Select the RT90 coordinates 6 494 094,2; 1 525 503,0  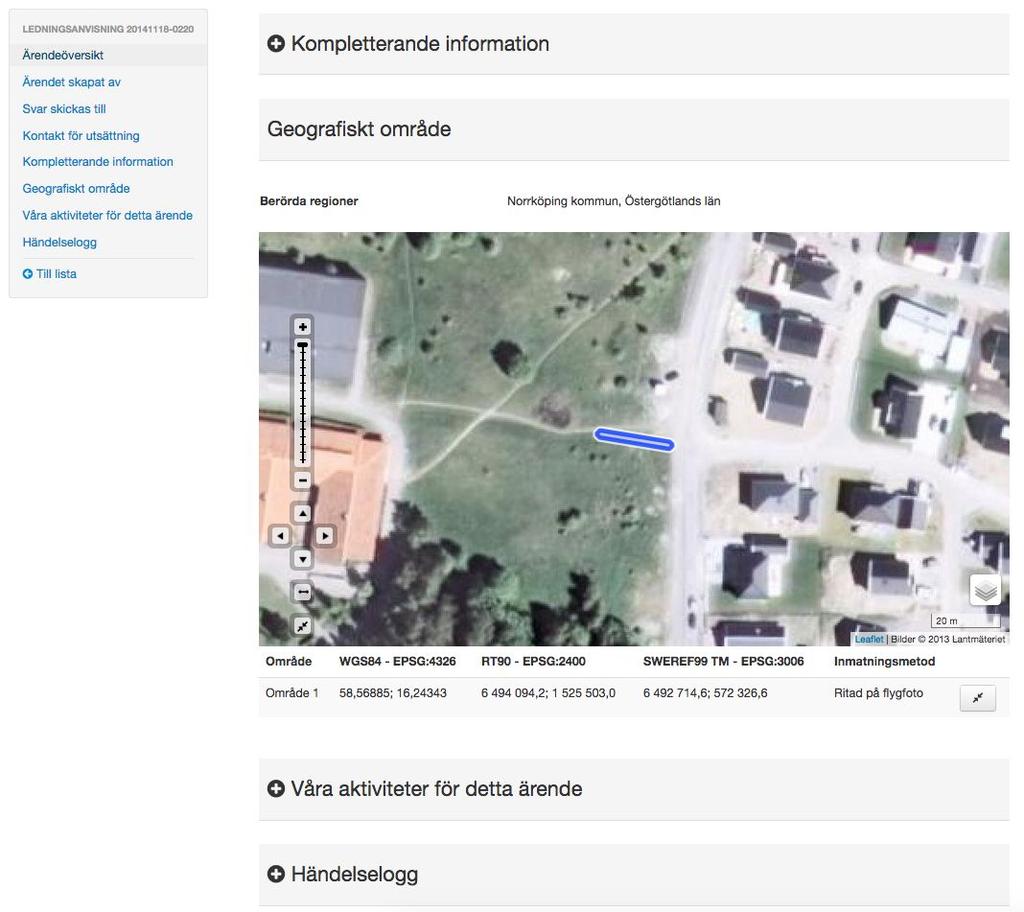click(x=548, y=692)
